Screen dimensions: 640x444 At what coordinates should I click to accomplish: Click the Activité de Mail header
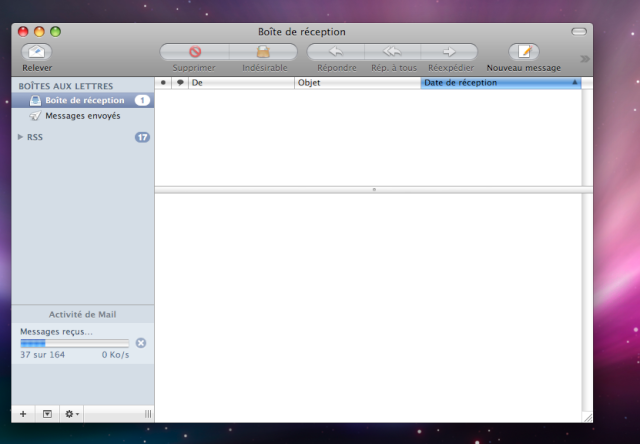point(82,314)
